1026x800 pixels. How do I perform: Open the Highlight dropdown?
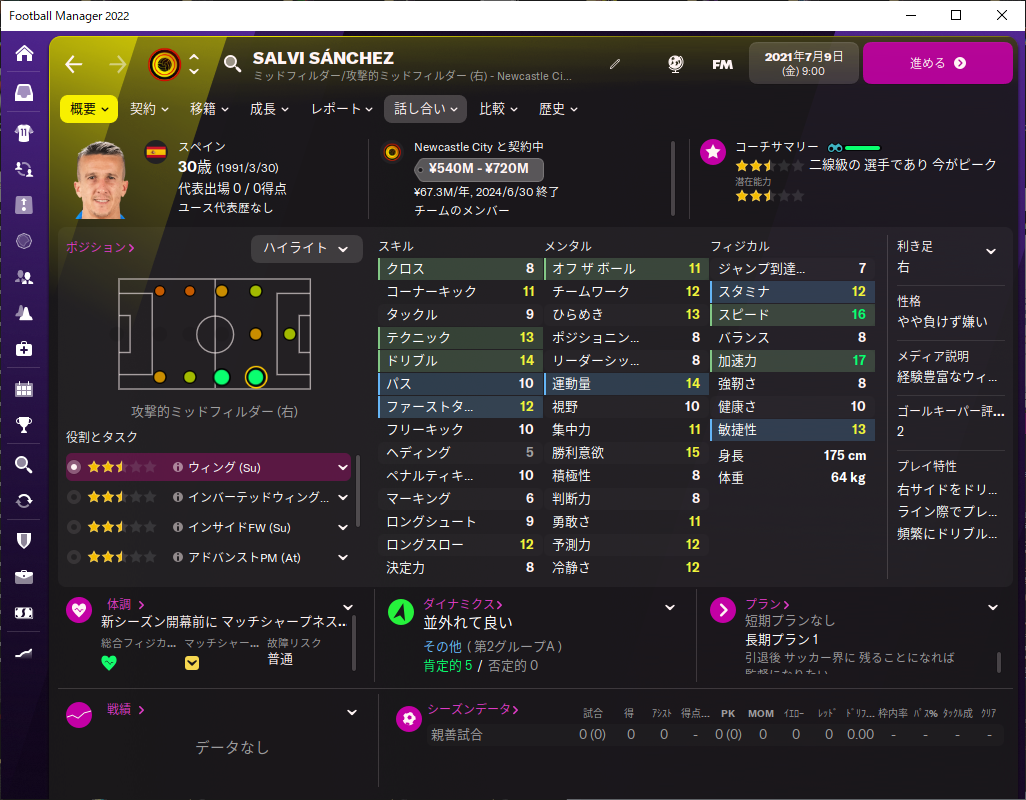[x=306, y=249]
